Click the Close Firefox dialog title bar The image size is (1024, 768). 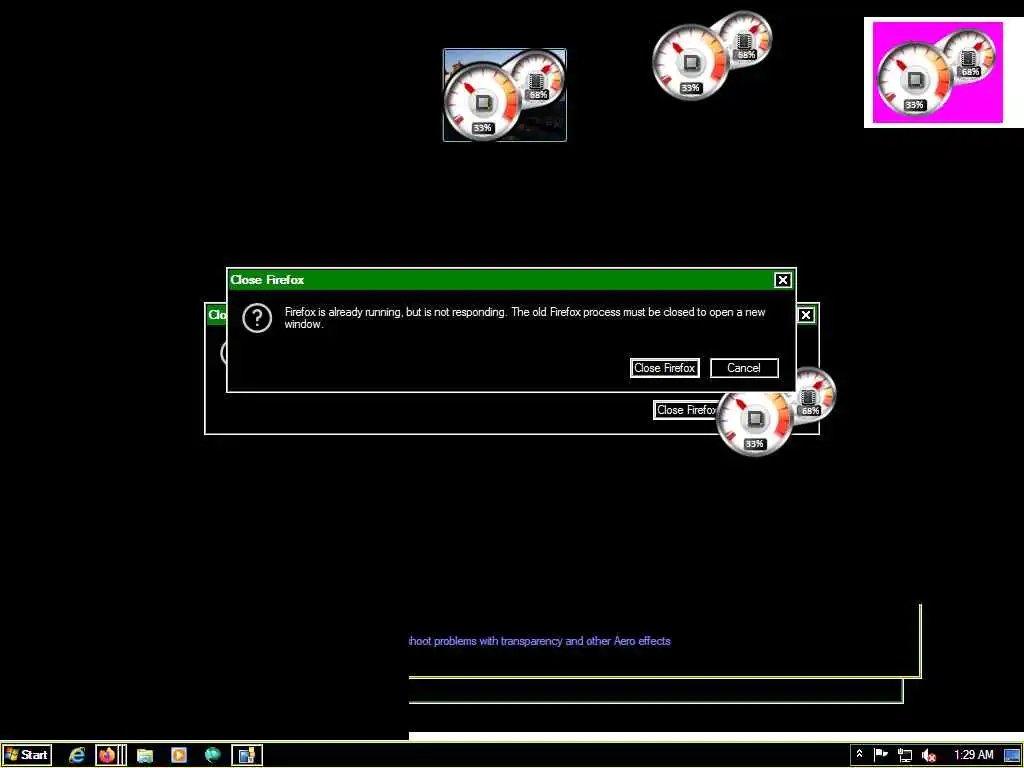pos(500,280)
